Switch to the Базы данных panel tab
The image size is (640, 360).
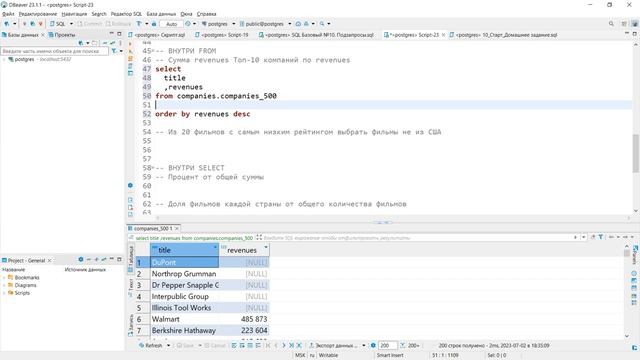click(x=20, y=35)
